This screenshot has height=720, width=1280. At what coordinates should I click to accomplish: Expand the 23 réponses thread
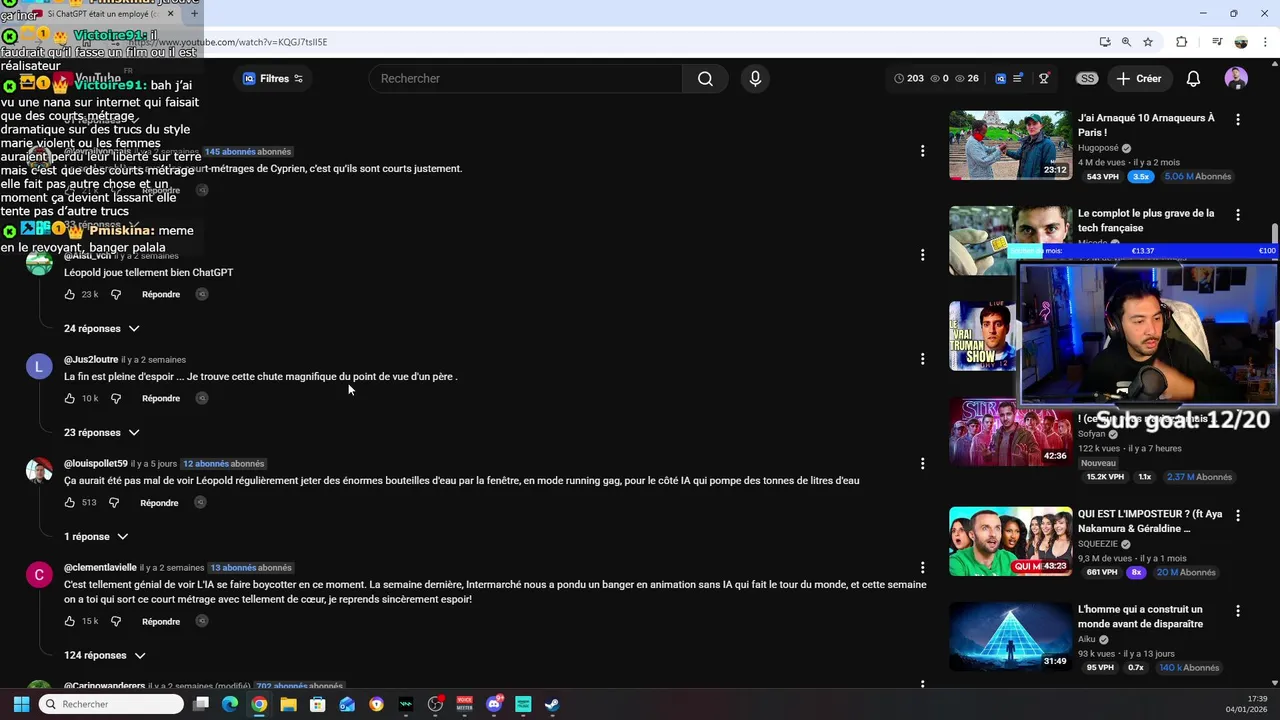pyautogui.click(x=102, y=433)
